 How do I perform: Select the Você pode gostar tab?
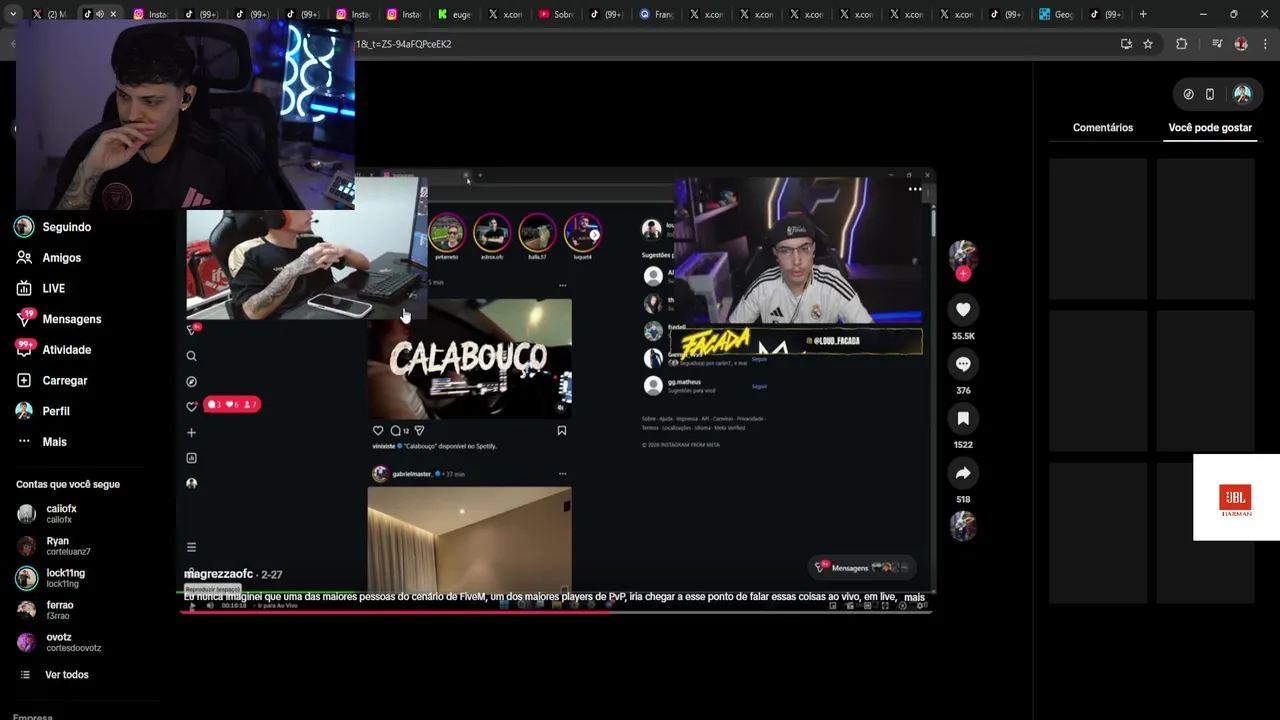pyautogui.click(x=1210, y=128)
